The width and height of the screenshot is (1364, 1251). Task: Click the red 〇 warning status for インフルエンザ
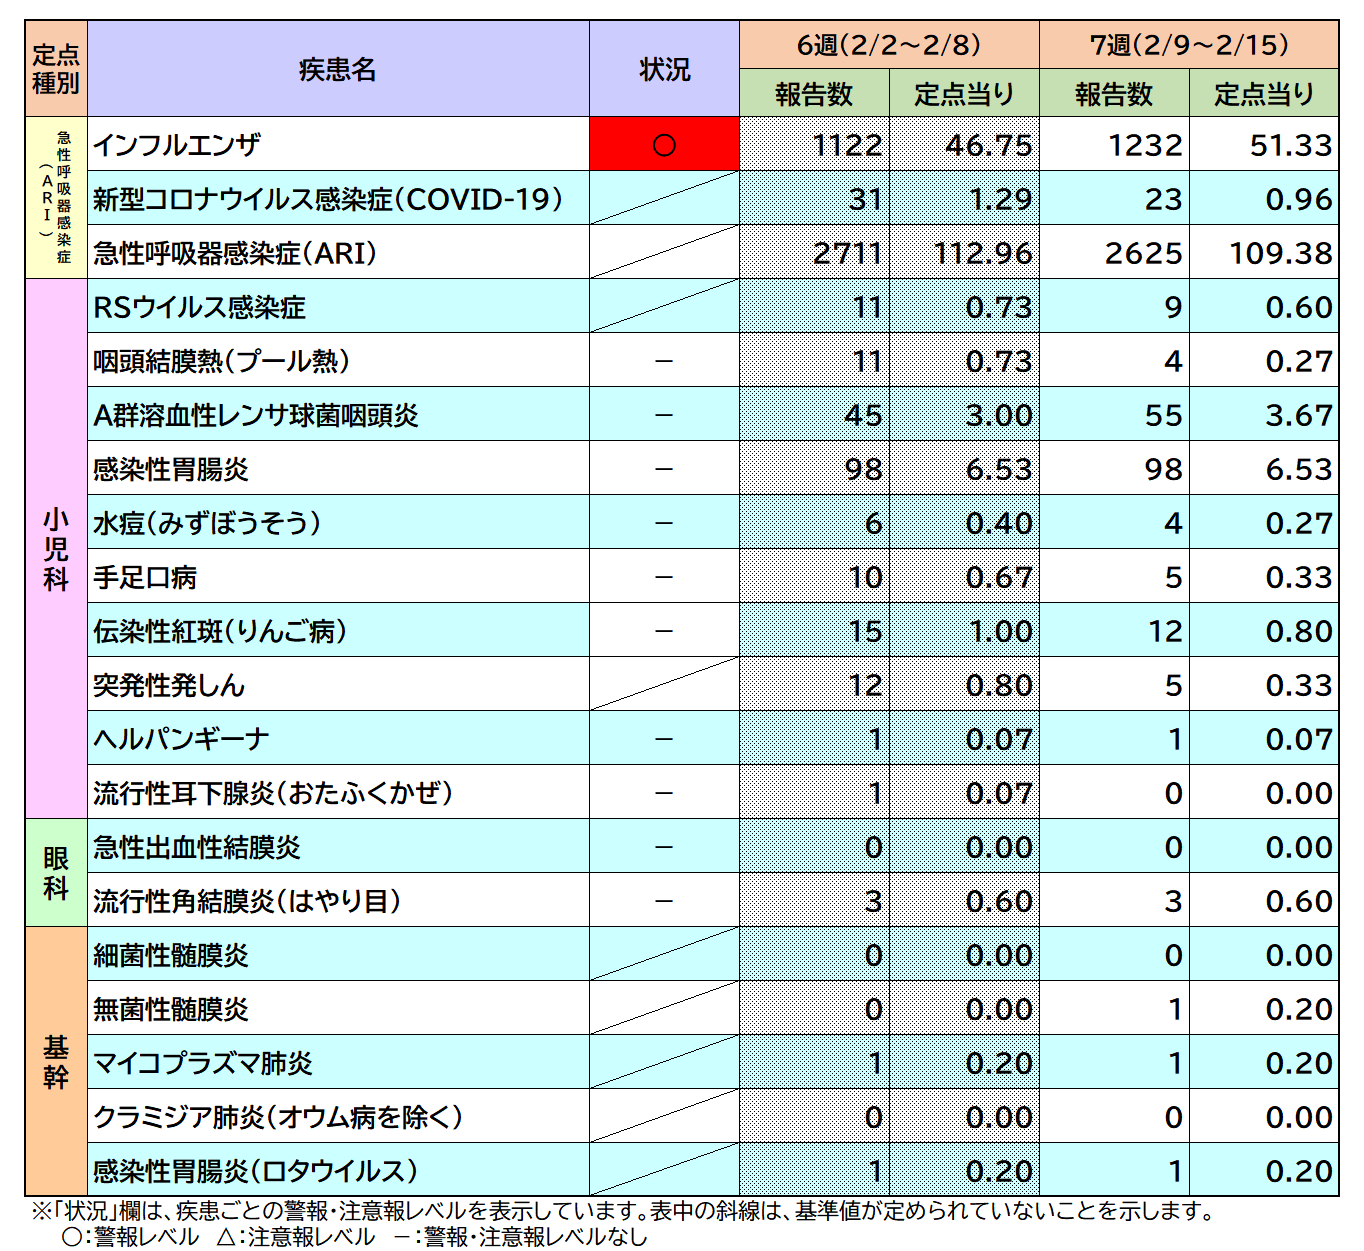664,144
